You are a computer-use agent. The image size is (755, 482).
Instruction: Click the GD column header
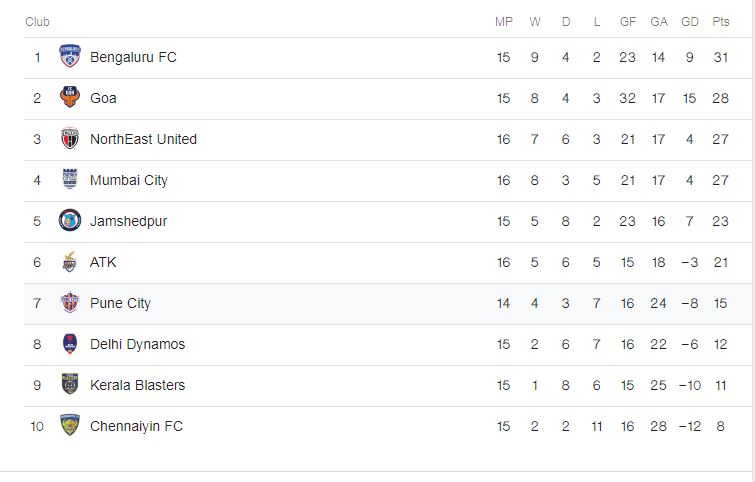(x=689, y=22)
